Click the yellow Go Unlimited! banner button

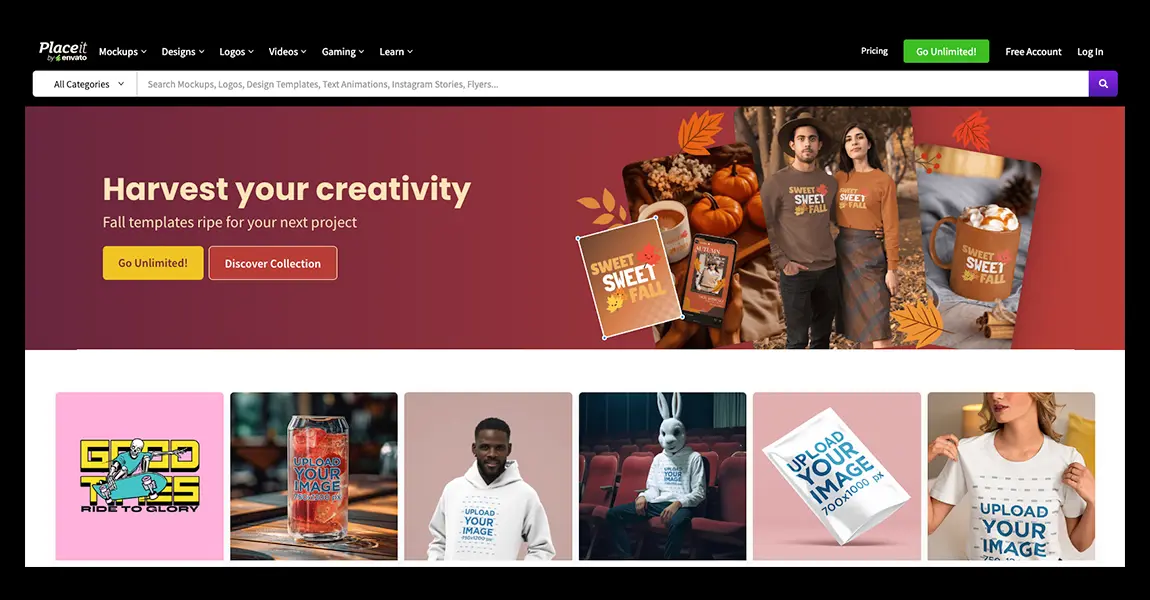click(x=153, y=263)
